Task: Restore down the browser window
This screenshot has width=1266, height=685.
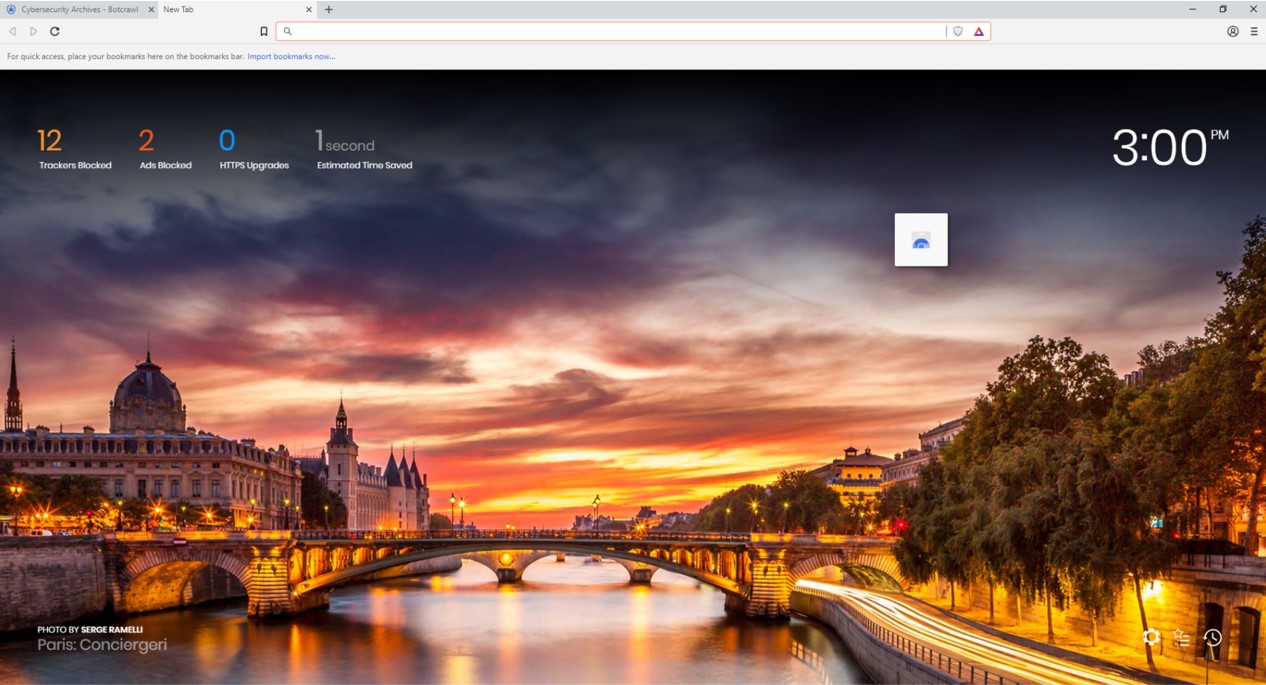Action: [1223, 9]
